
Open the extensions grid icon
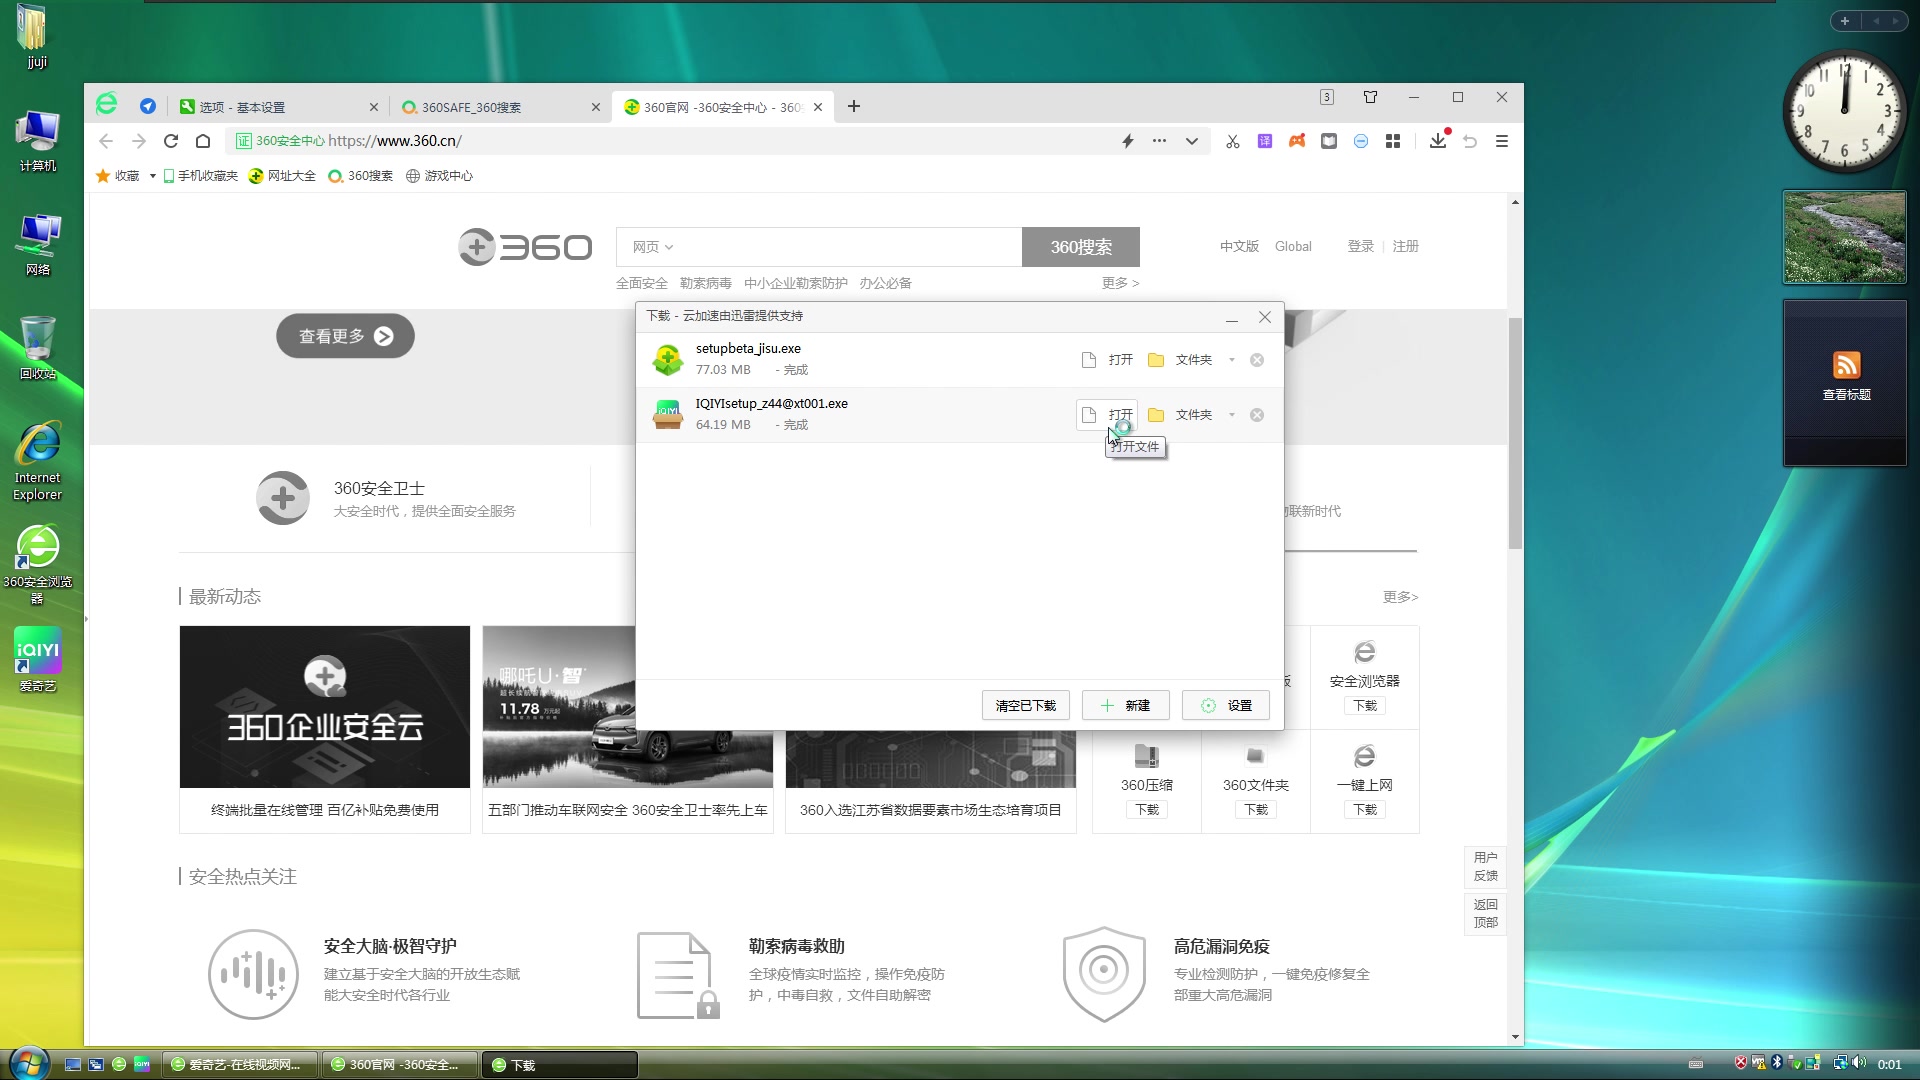pyautogui.click(x=1393, y=141)
